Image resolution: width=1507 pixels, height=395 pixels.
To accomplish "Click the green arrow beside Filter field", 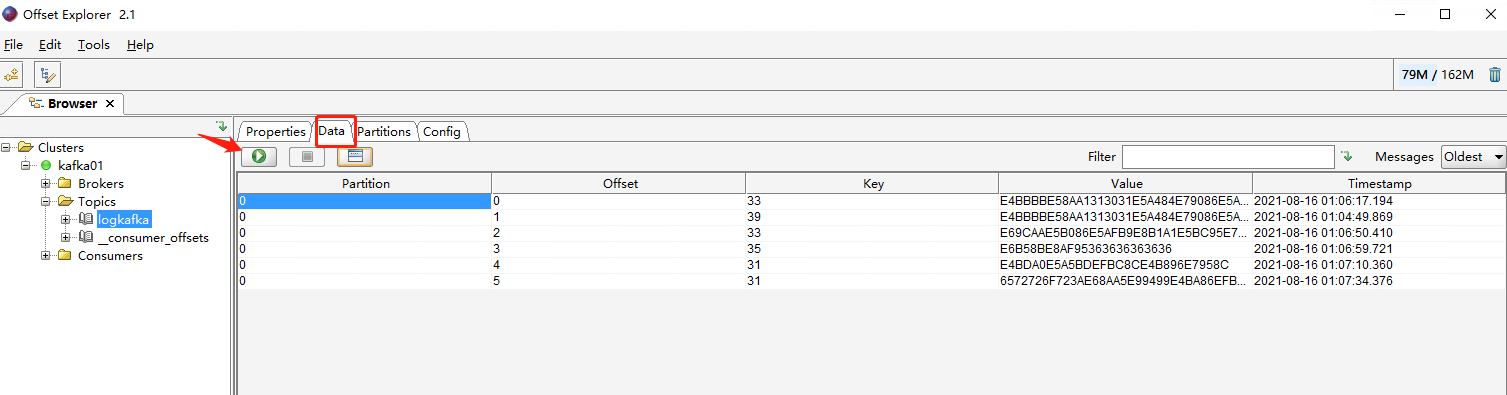I will [1346, 156].
